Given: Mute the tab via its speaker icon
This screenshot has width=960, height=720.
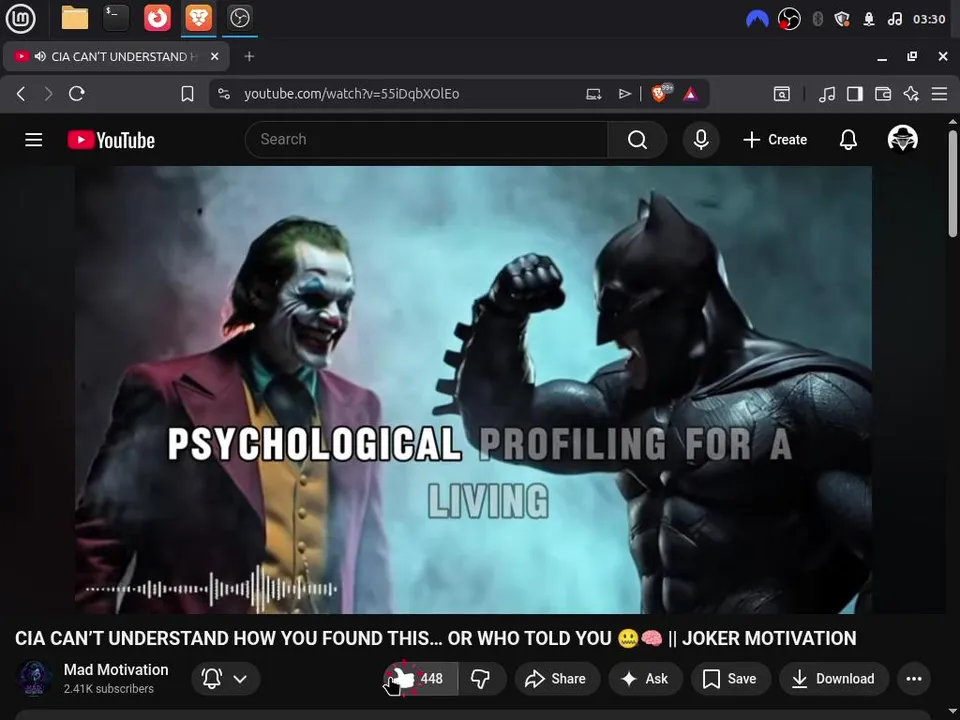Looking at the screenshot, I should click(40, 56).
